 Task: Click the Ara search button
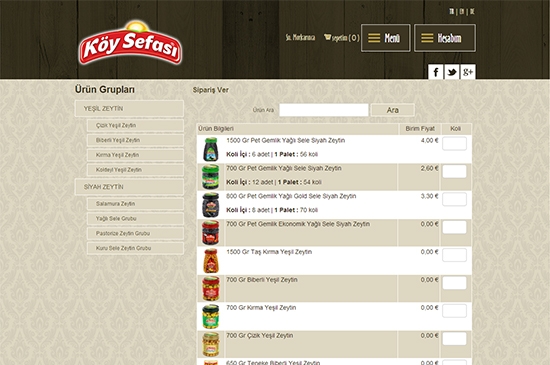point(393,110)
